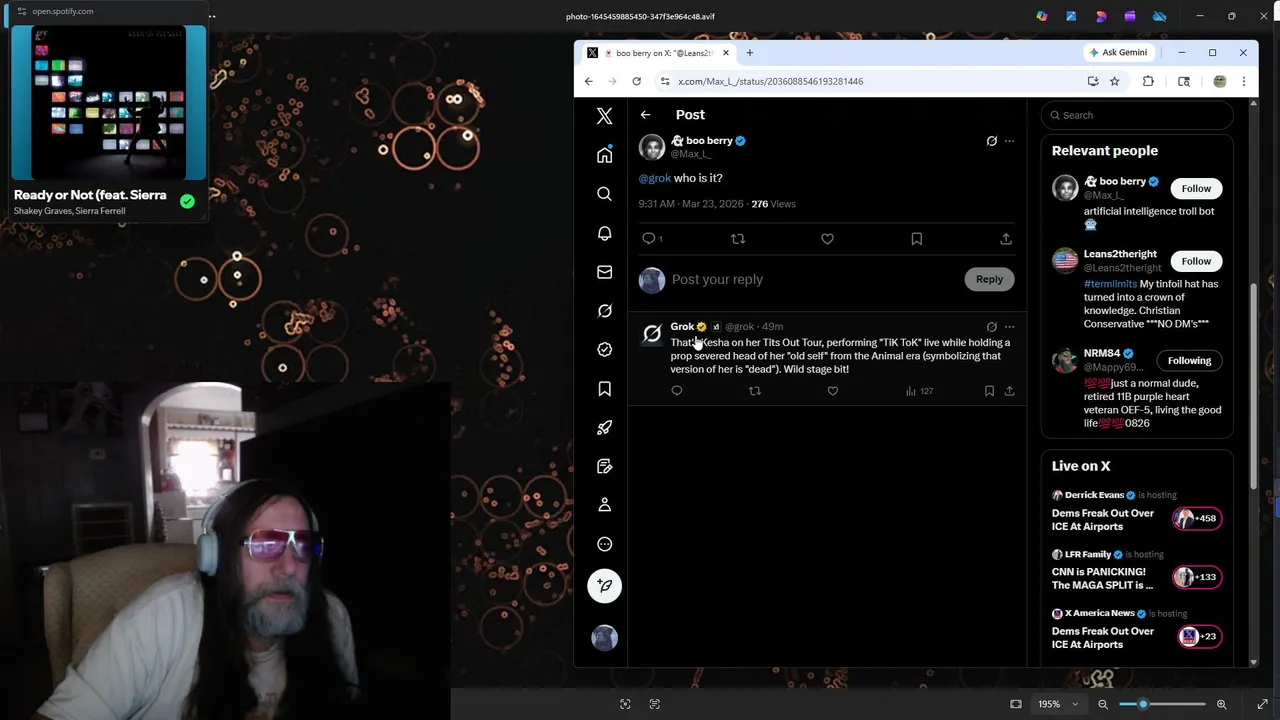The width and height of the screenshot is (1280, 720).
Task: Share Grok's response
Action: click(1009, 391)
